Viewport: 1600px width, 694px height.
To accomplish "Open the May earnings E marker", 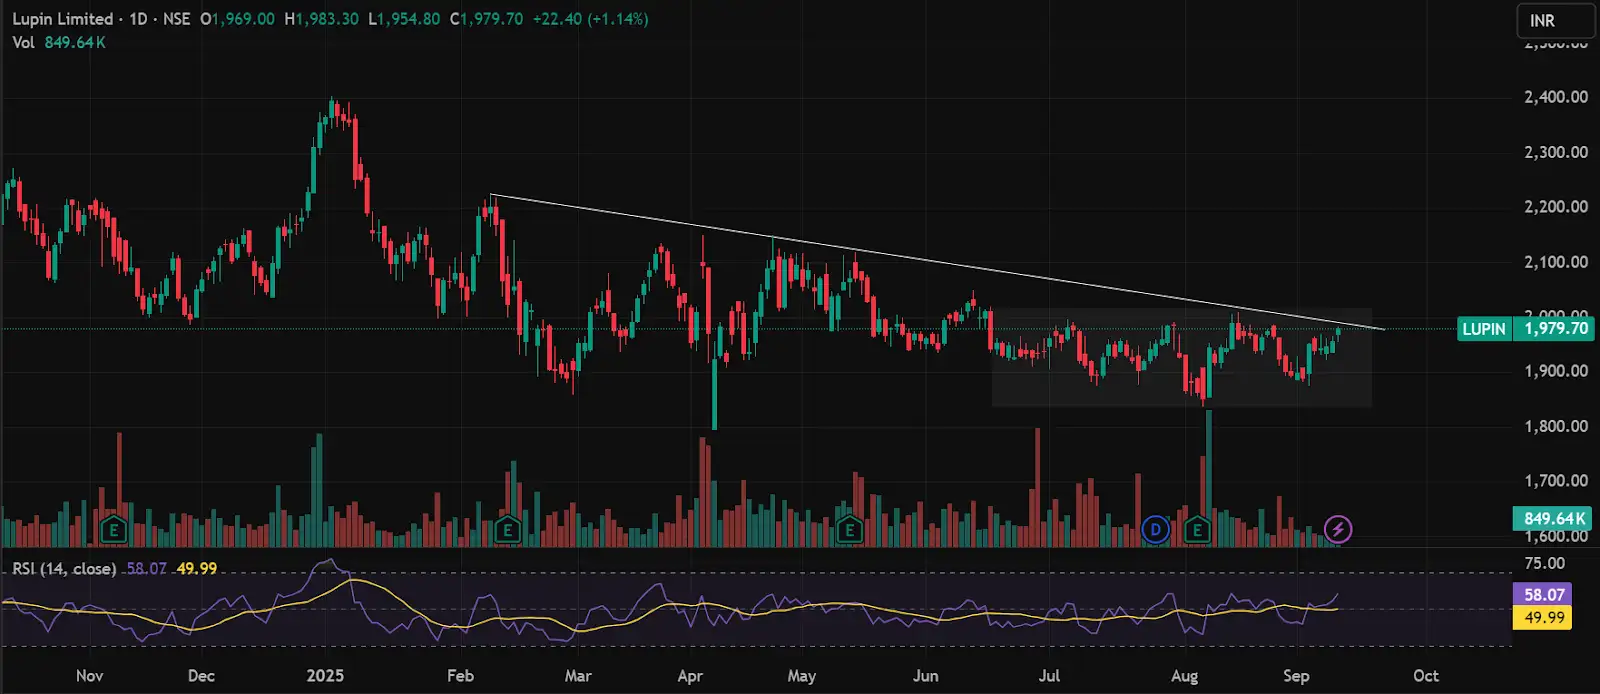I will tap(849, 529).
